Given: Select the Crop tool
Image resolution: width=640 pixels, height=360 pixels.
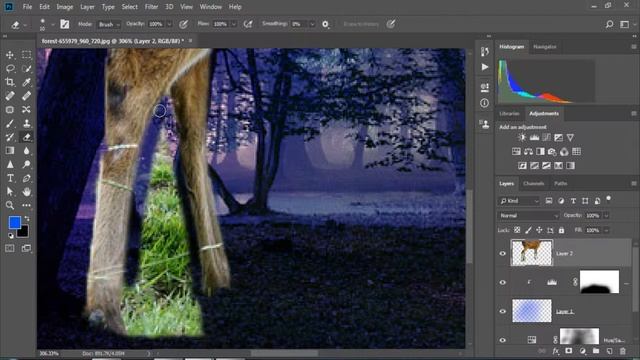Looking at the screenshot, I should (x=10, y=82).
